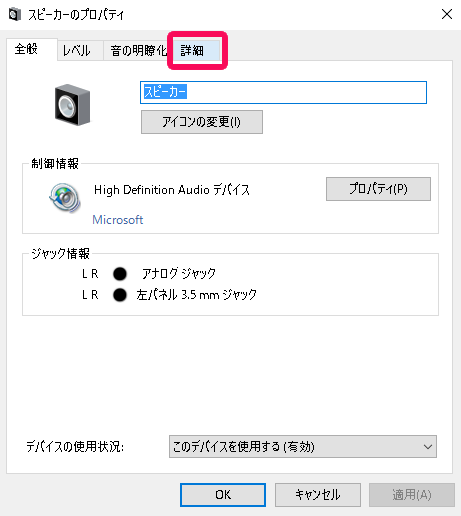Image resolution: width=461 pixels, height=516 pixels.
Task: Click the アナログ ジャック label
Action: [179, 274]
